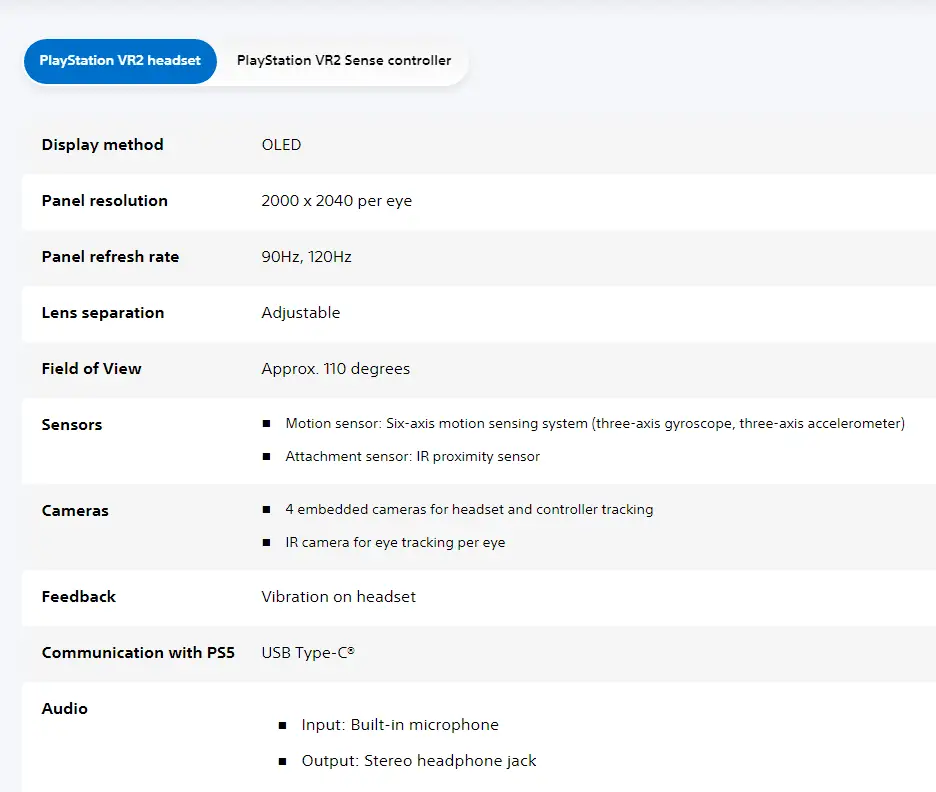Click the Panel refresh rate label
This screenshot has height=792, width=936.
110,257
